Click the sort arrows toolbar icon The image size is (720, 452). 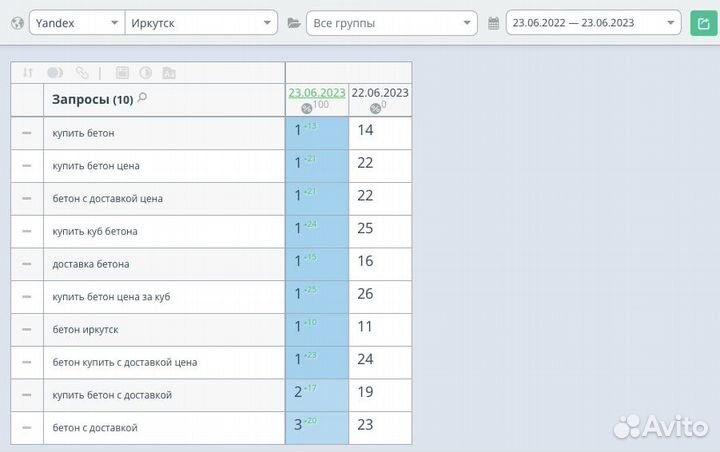tap(28, 73)
